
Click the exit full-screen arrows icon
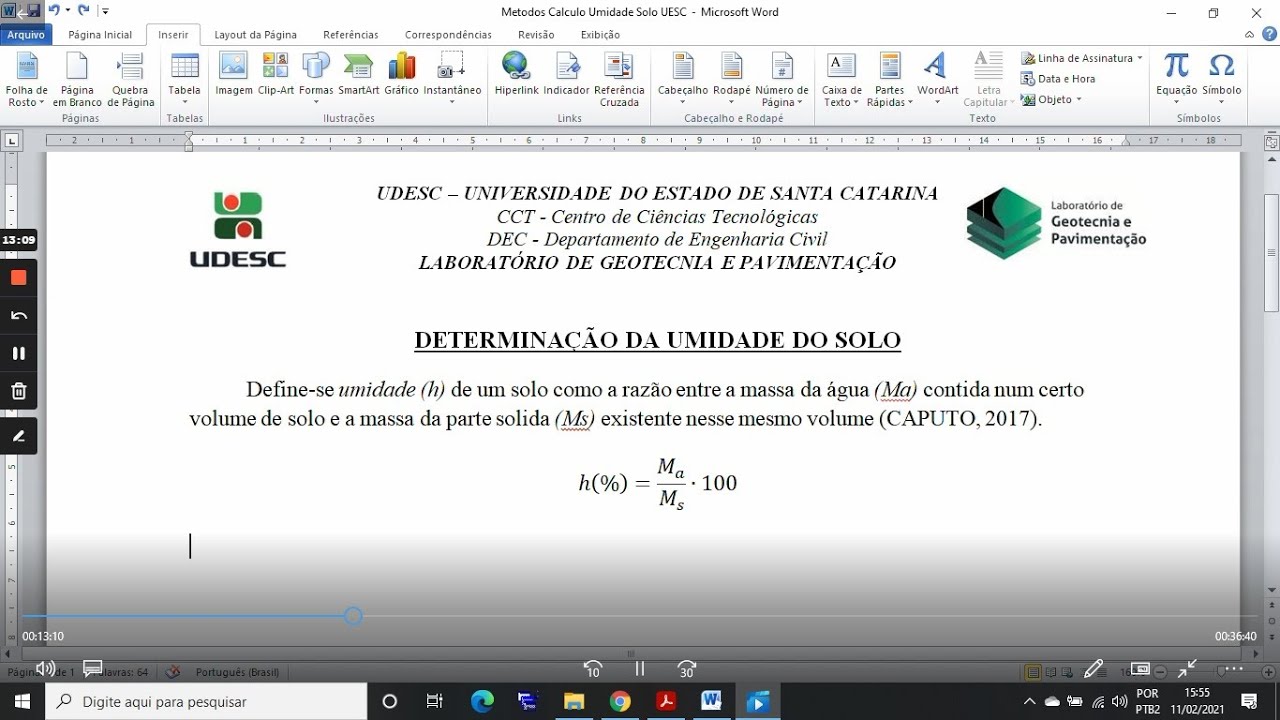click(x=1188, y=668)
